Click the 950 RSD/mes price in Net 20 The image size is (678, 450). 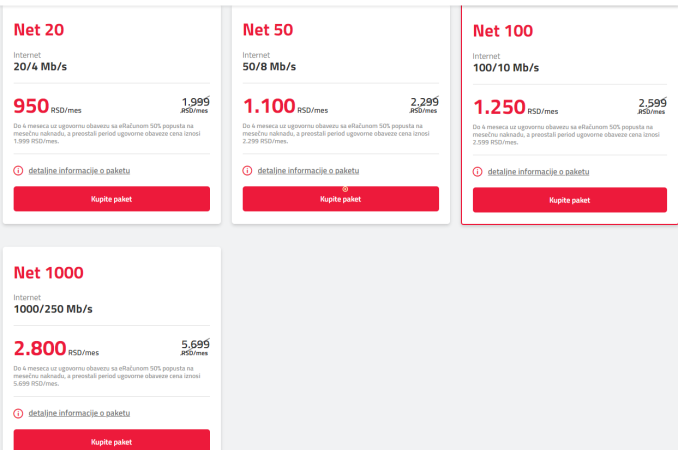[x=48, y=106]
